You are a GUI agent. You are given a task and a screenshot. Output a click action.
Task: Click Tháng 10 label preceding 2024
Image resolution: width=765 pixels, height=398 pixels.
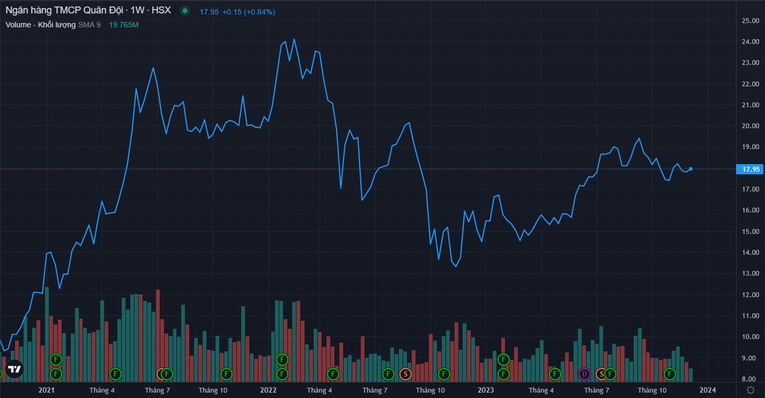coord(652,390)
